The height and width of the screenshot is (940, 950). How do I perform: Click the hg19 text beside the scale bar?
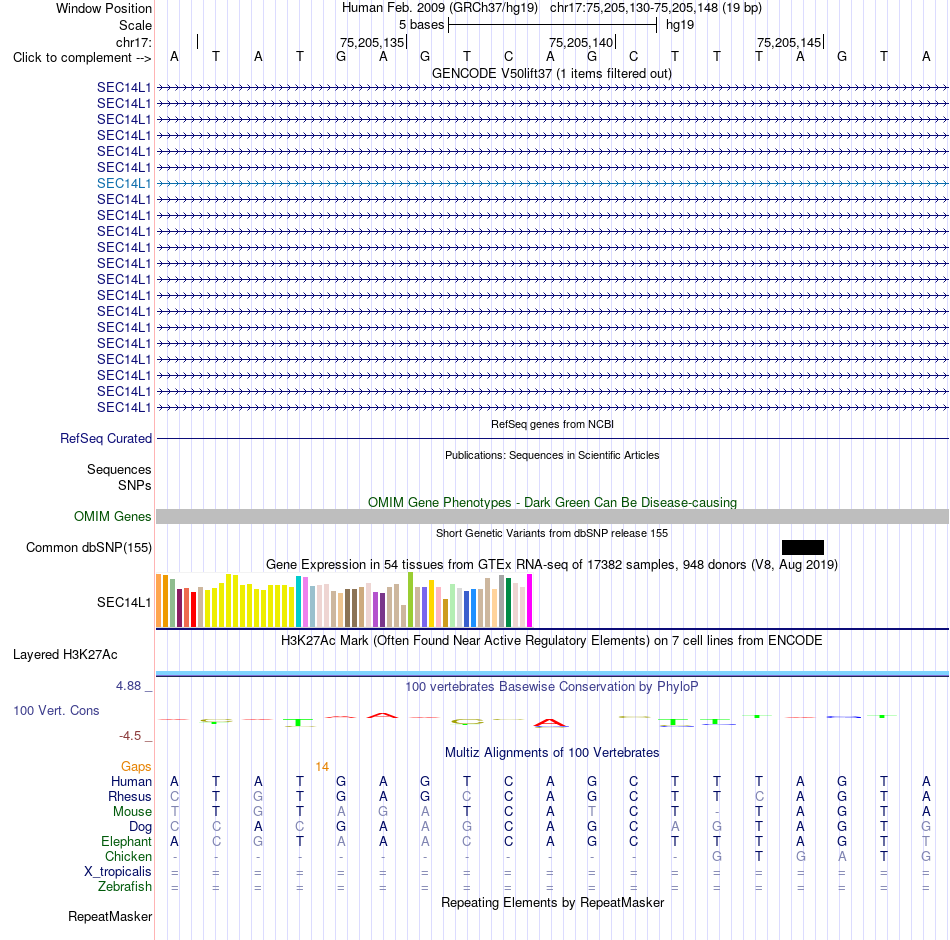[680, 25]
